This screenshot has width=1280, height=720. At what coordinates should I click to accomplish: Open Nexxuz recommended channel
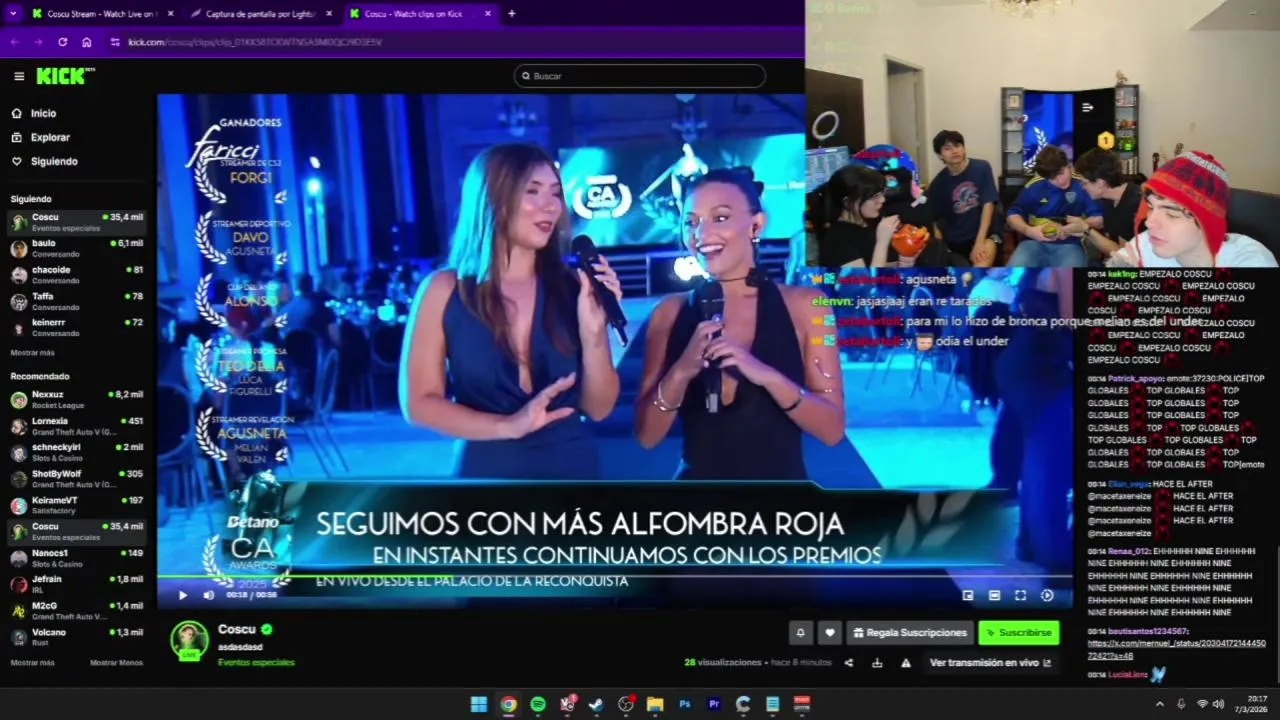pyautogui.click(x=77, y=399)
